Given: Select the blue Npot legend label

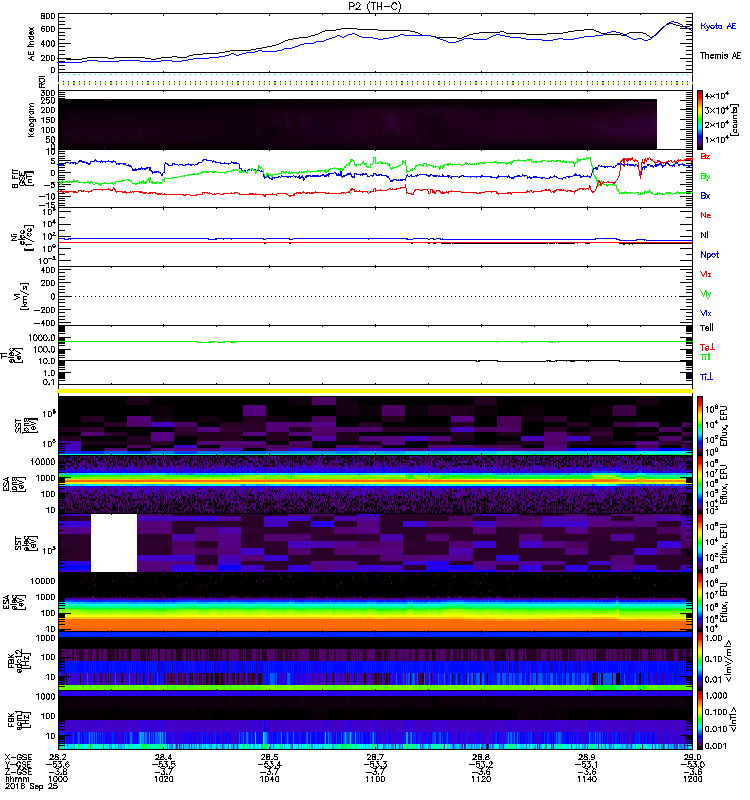Looking at the screenshot, I should tap(709, 255).
